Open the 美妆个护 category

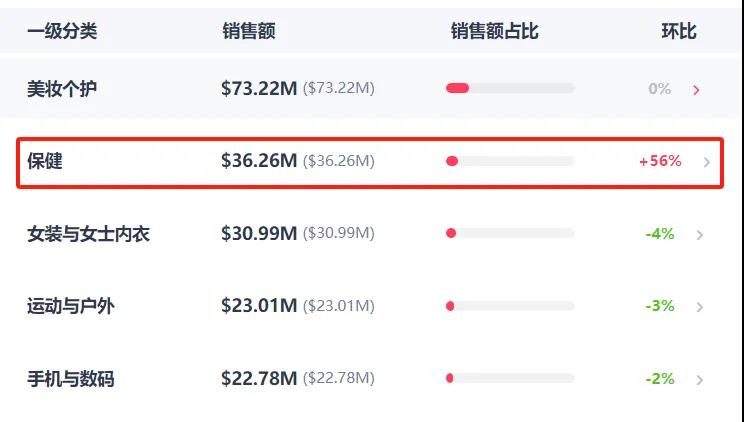coord(62,89)
